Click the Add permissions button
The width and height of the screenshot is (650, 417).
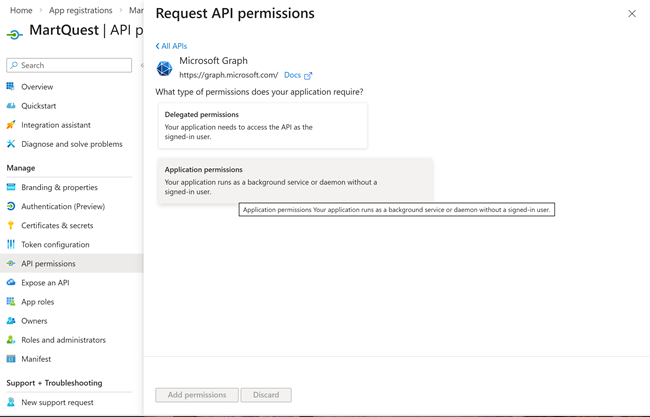click(x=197, y=395)
